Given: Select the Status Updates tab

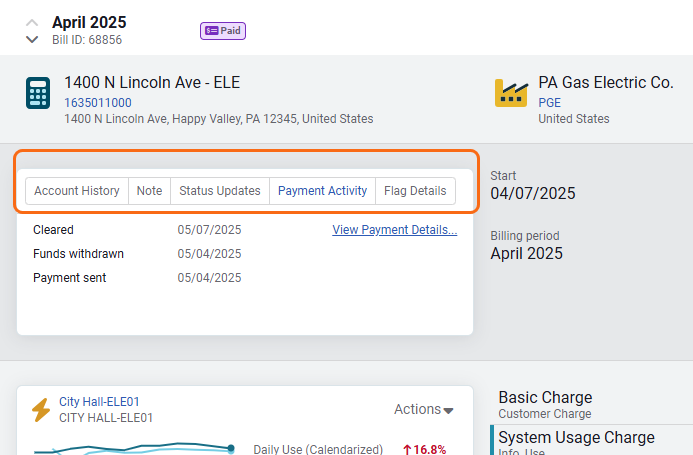Looking at the screenshot, I should click(219, 191).
